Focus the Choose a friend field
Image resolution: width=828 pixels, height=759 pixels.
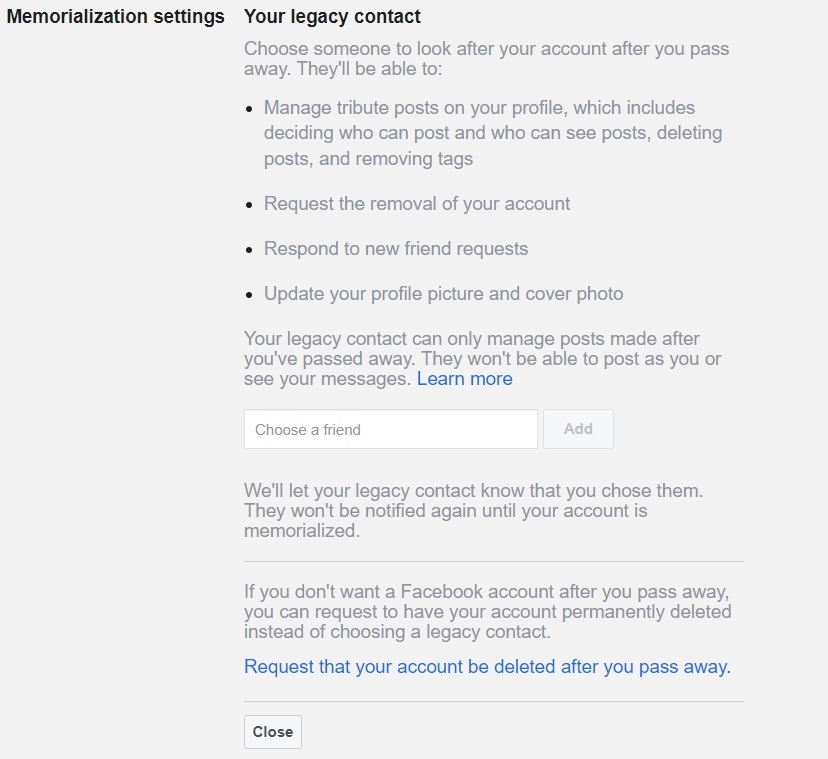pos(390,429)
